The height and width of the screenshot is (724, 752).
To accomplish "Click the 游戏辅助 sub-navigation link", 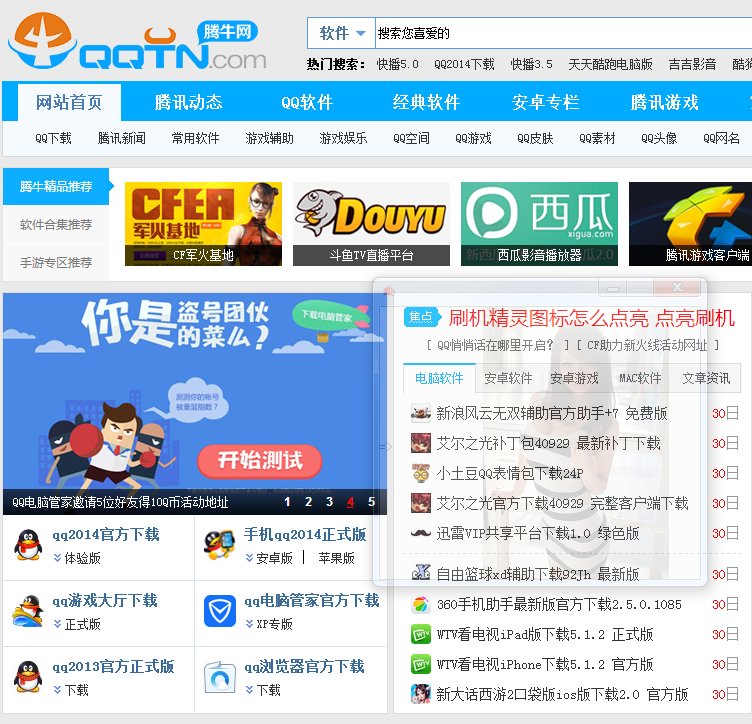I will click(269, 139).
